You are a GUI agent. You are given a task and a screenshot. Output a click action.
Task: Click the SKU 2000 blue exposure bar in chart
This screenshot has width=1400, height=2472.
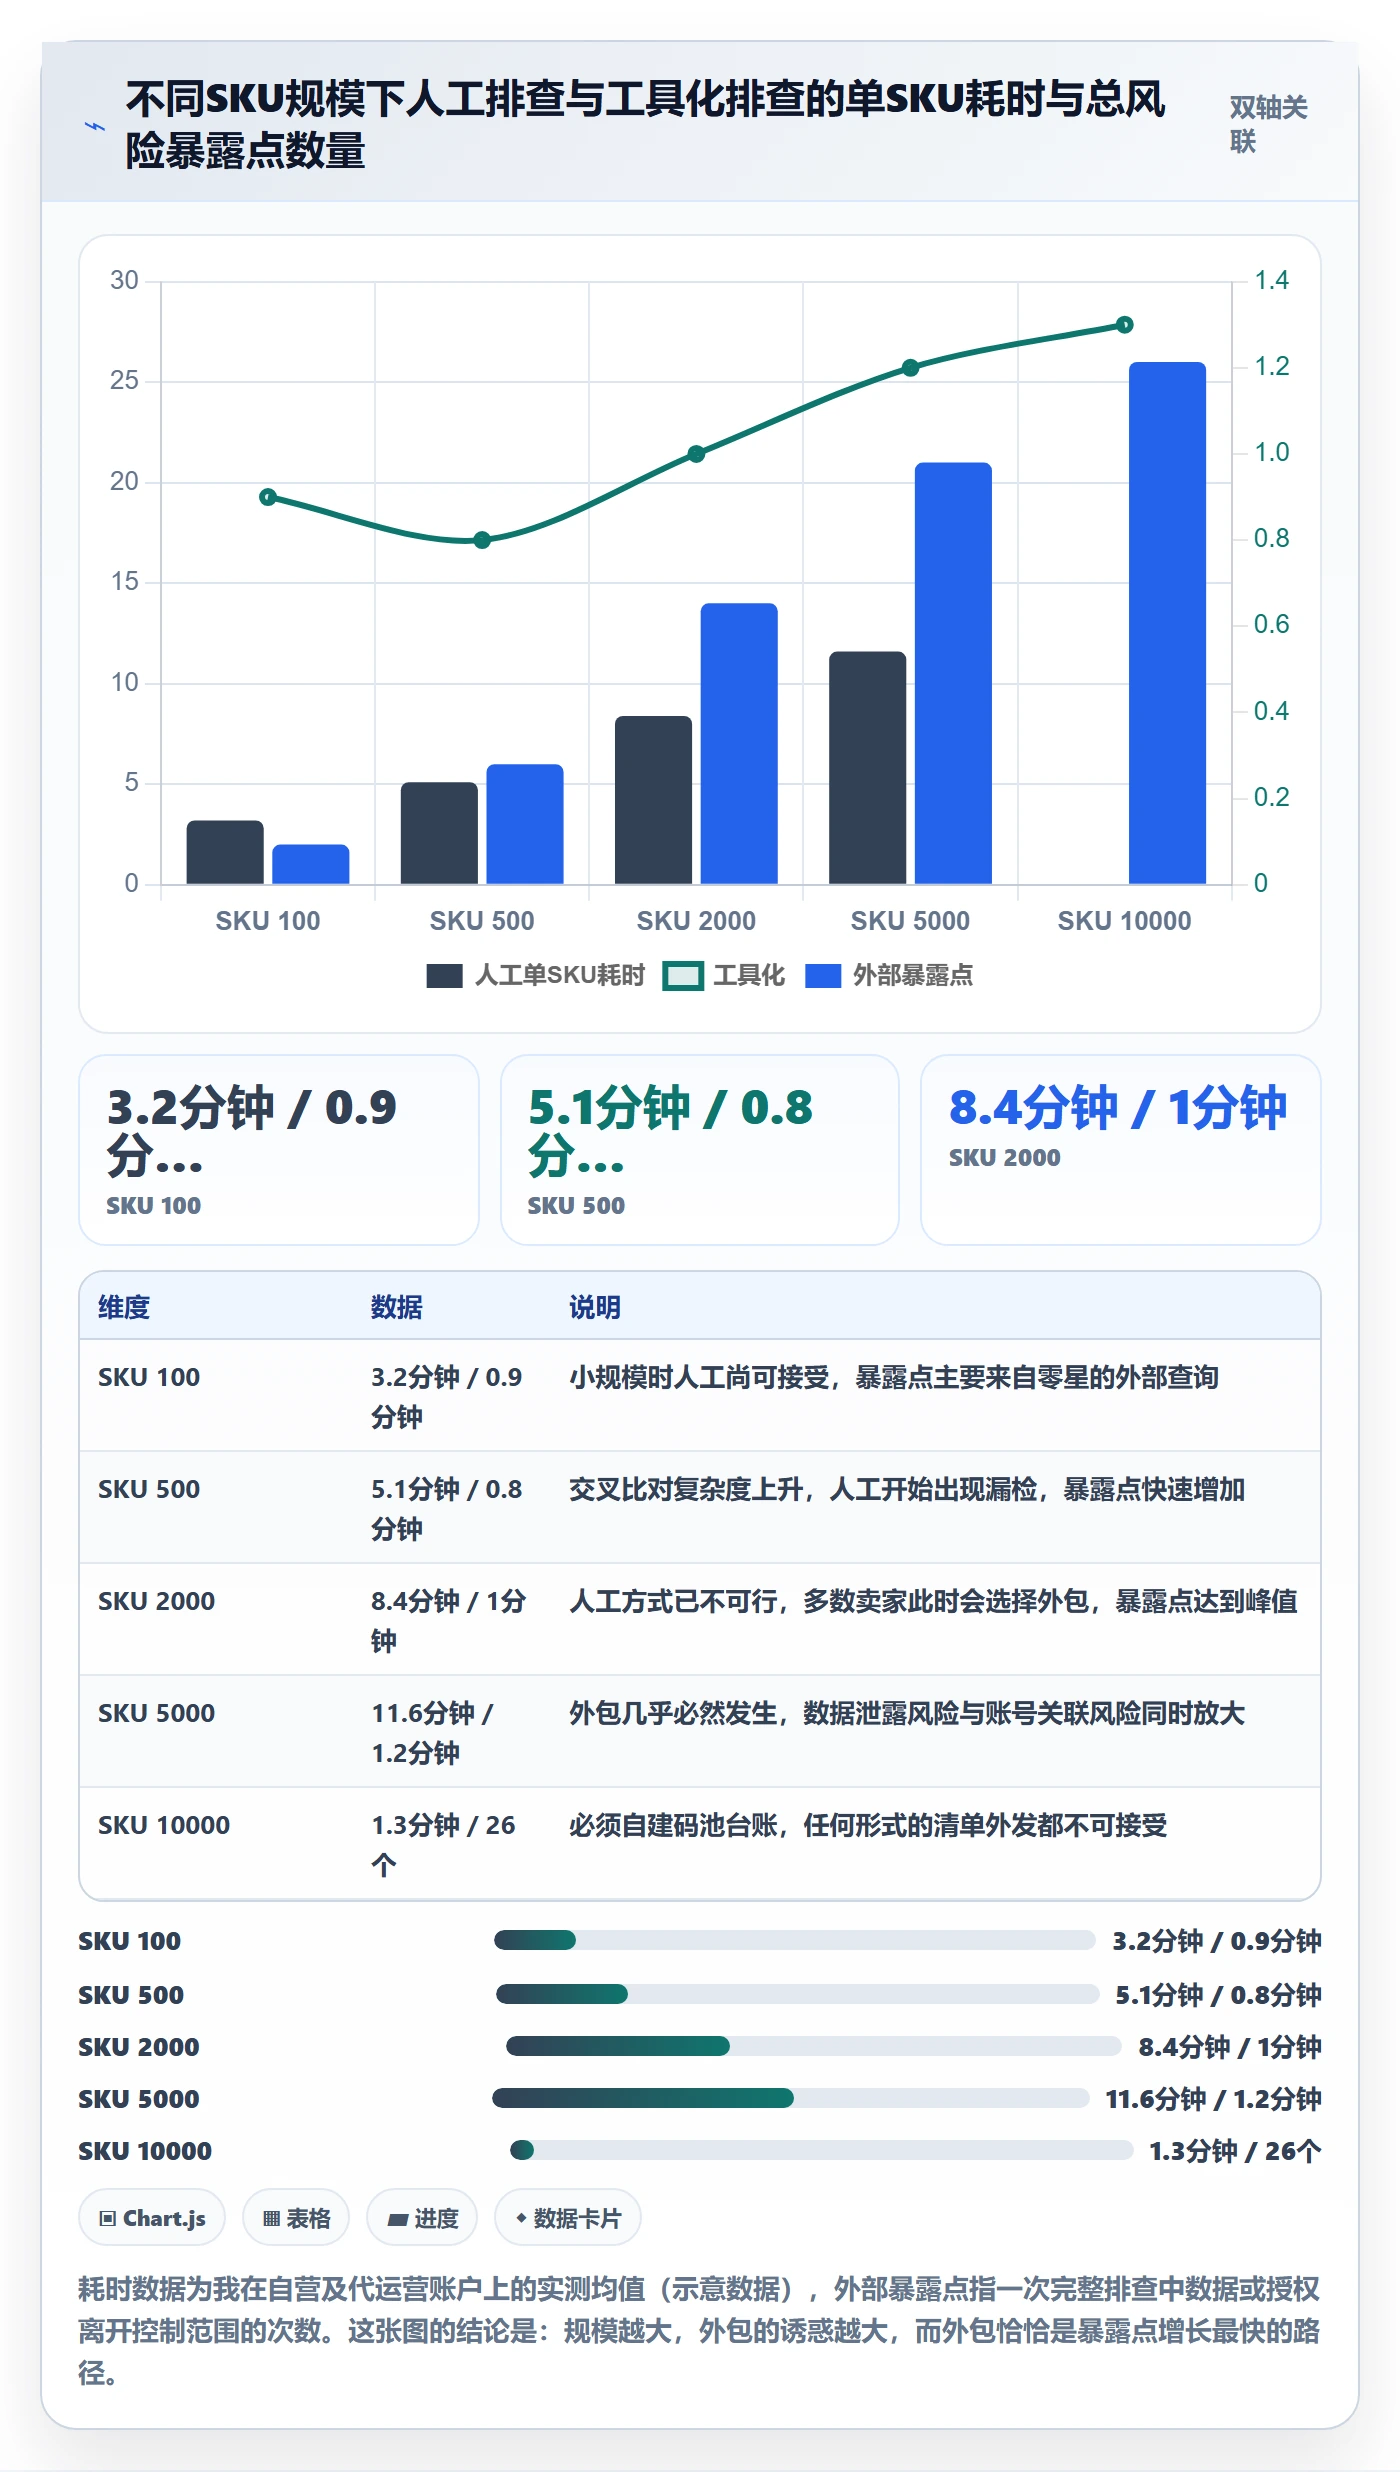coord(739,744)
